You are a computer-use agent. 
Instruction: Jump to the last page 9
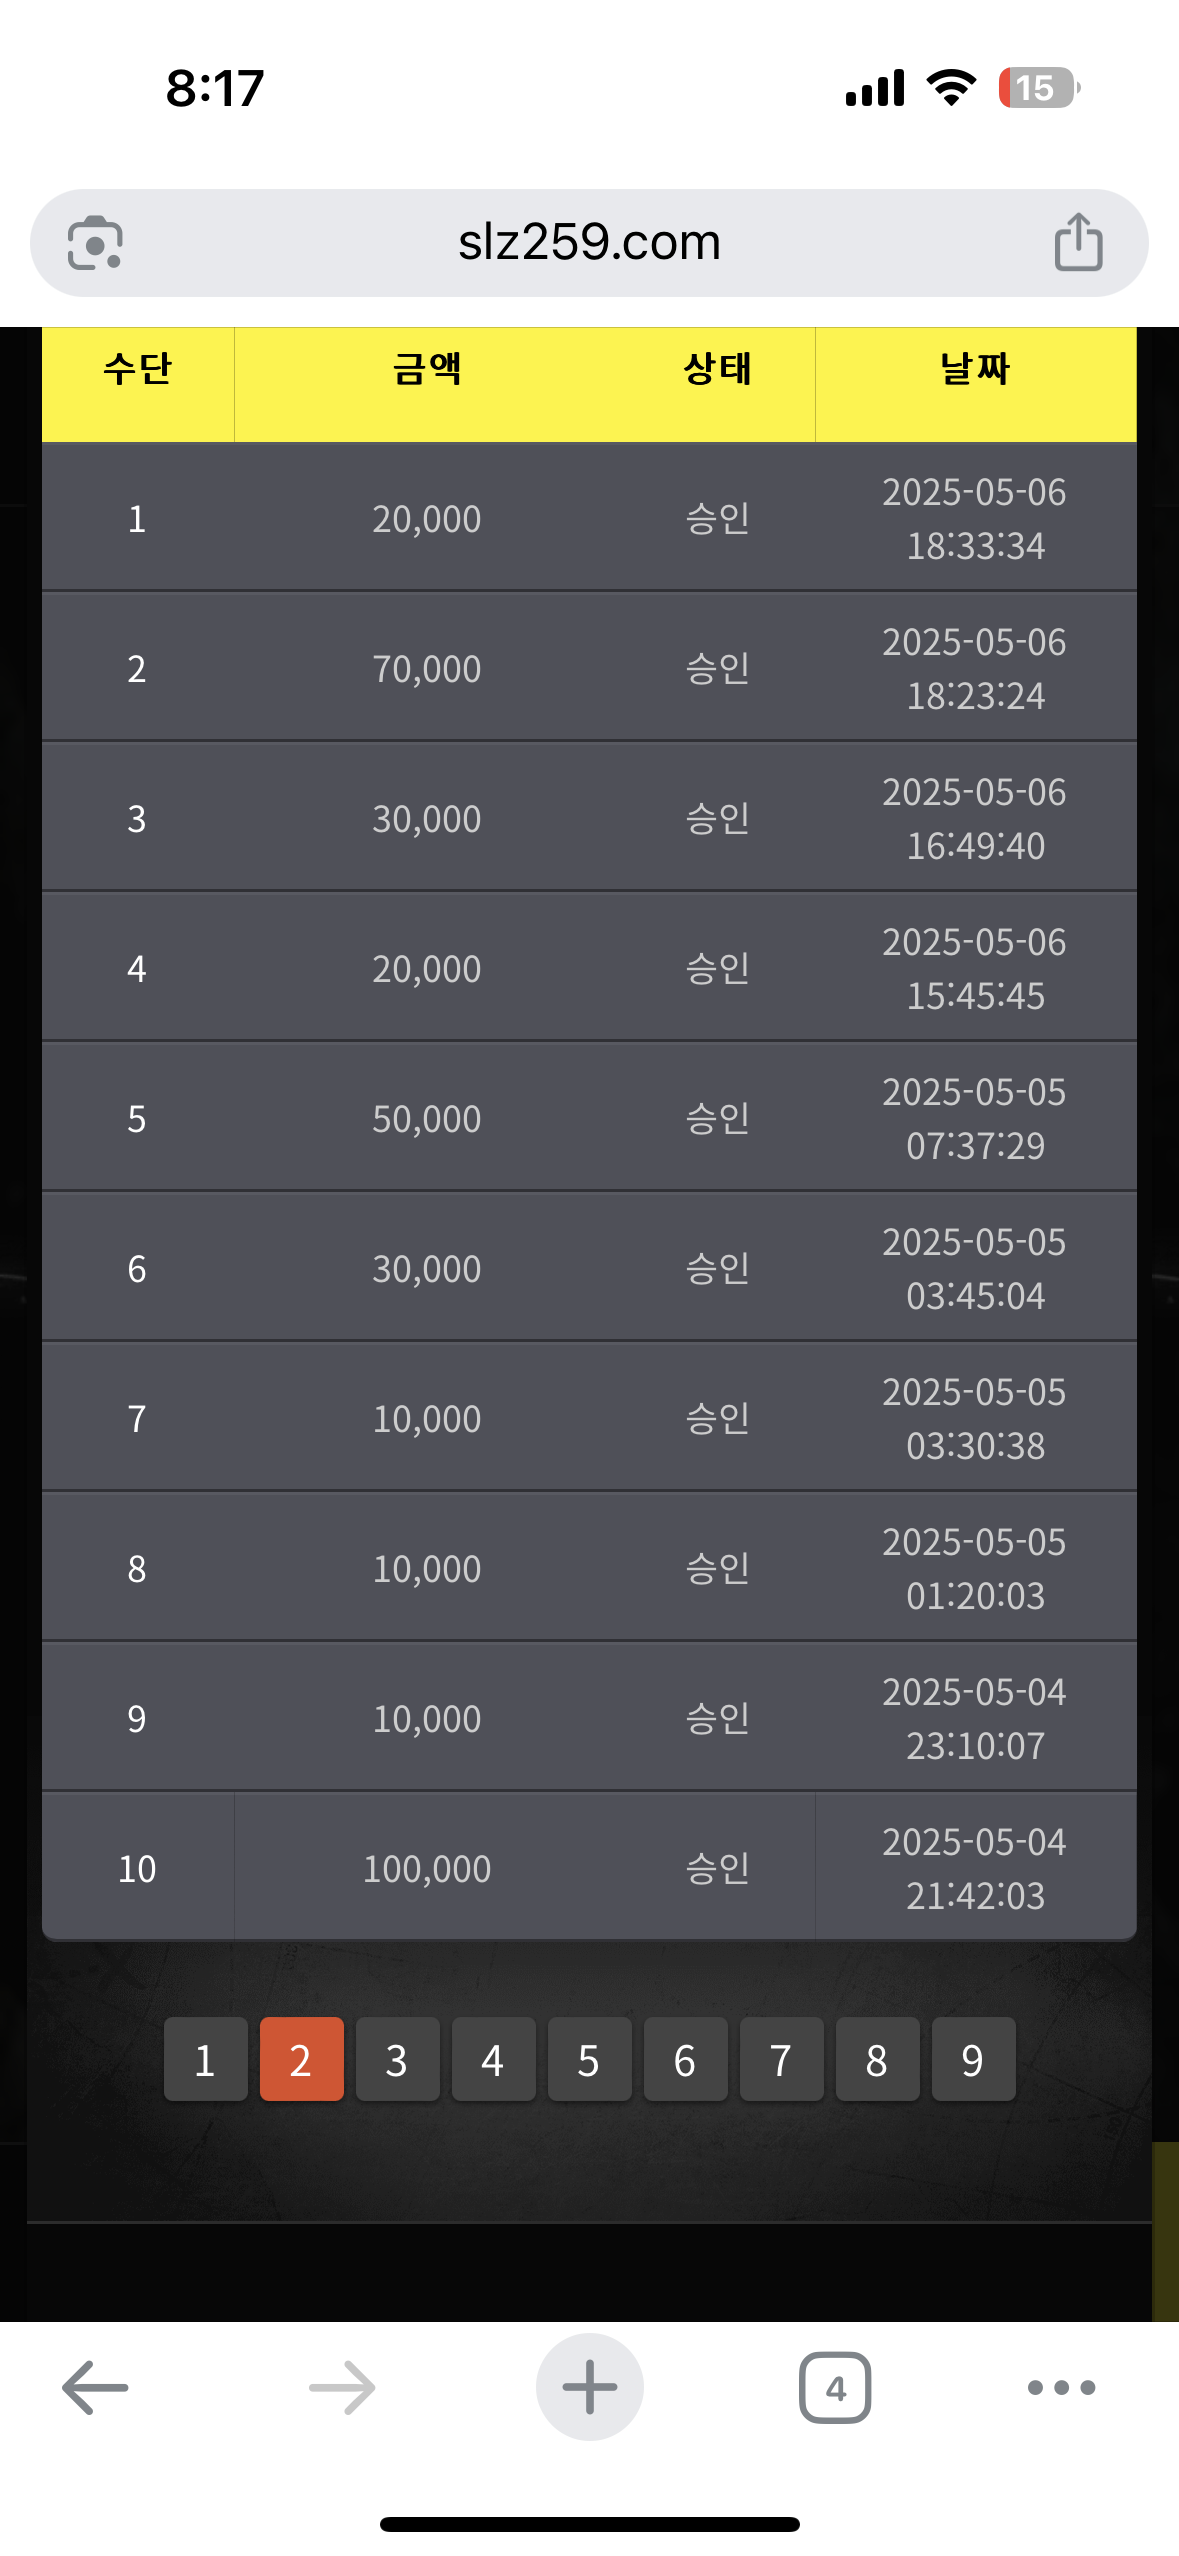point(973,2059)
